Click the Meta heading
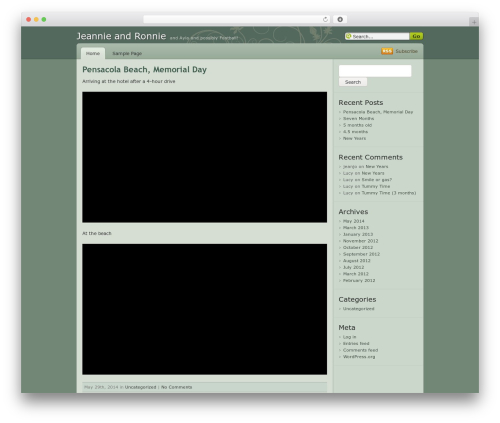The image size is (500, 423). point(347,328)
